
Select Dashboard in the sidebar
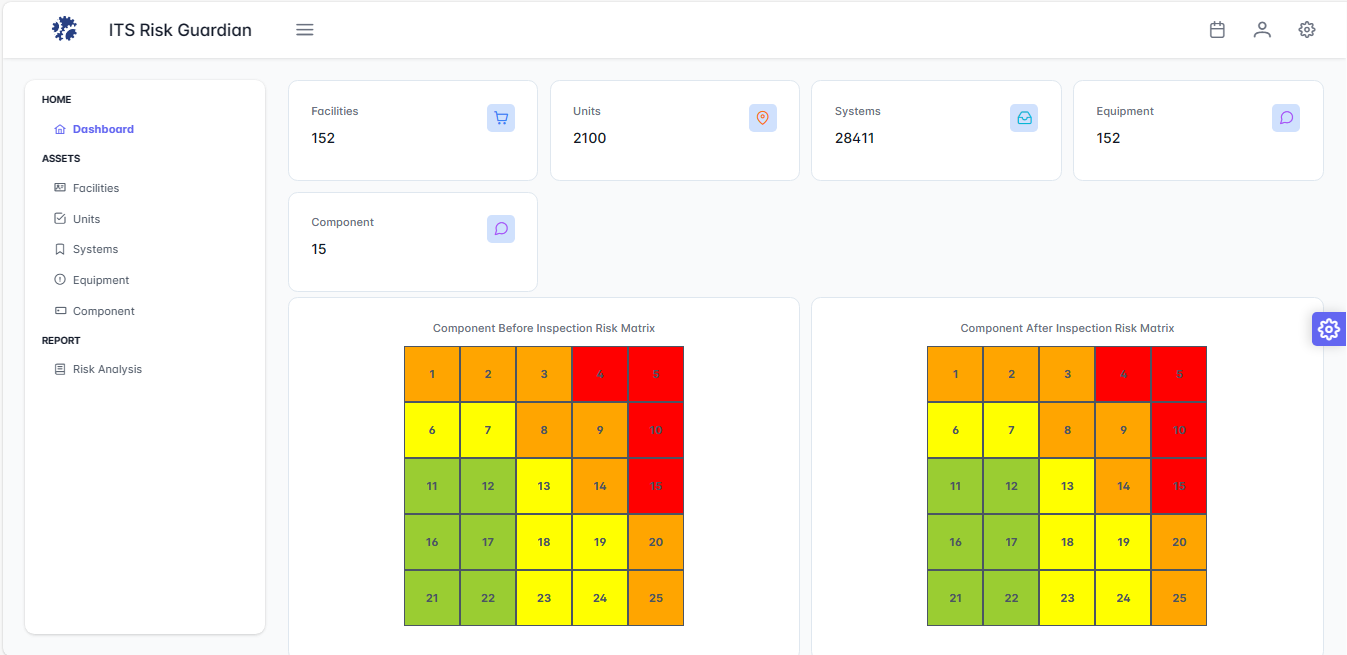coord(103,129)
